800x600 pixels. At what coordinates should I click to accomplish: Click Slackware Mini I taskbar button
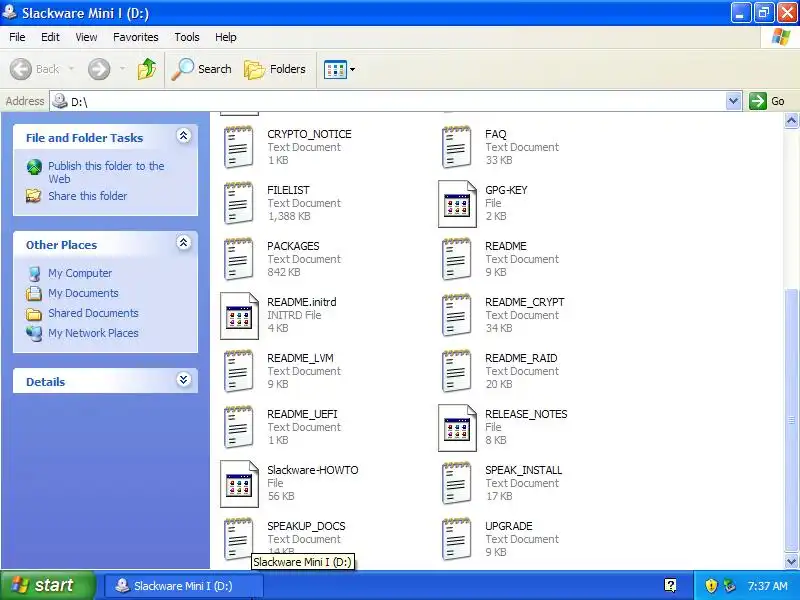point(184,586)
